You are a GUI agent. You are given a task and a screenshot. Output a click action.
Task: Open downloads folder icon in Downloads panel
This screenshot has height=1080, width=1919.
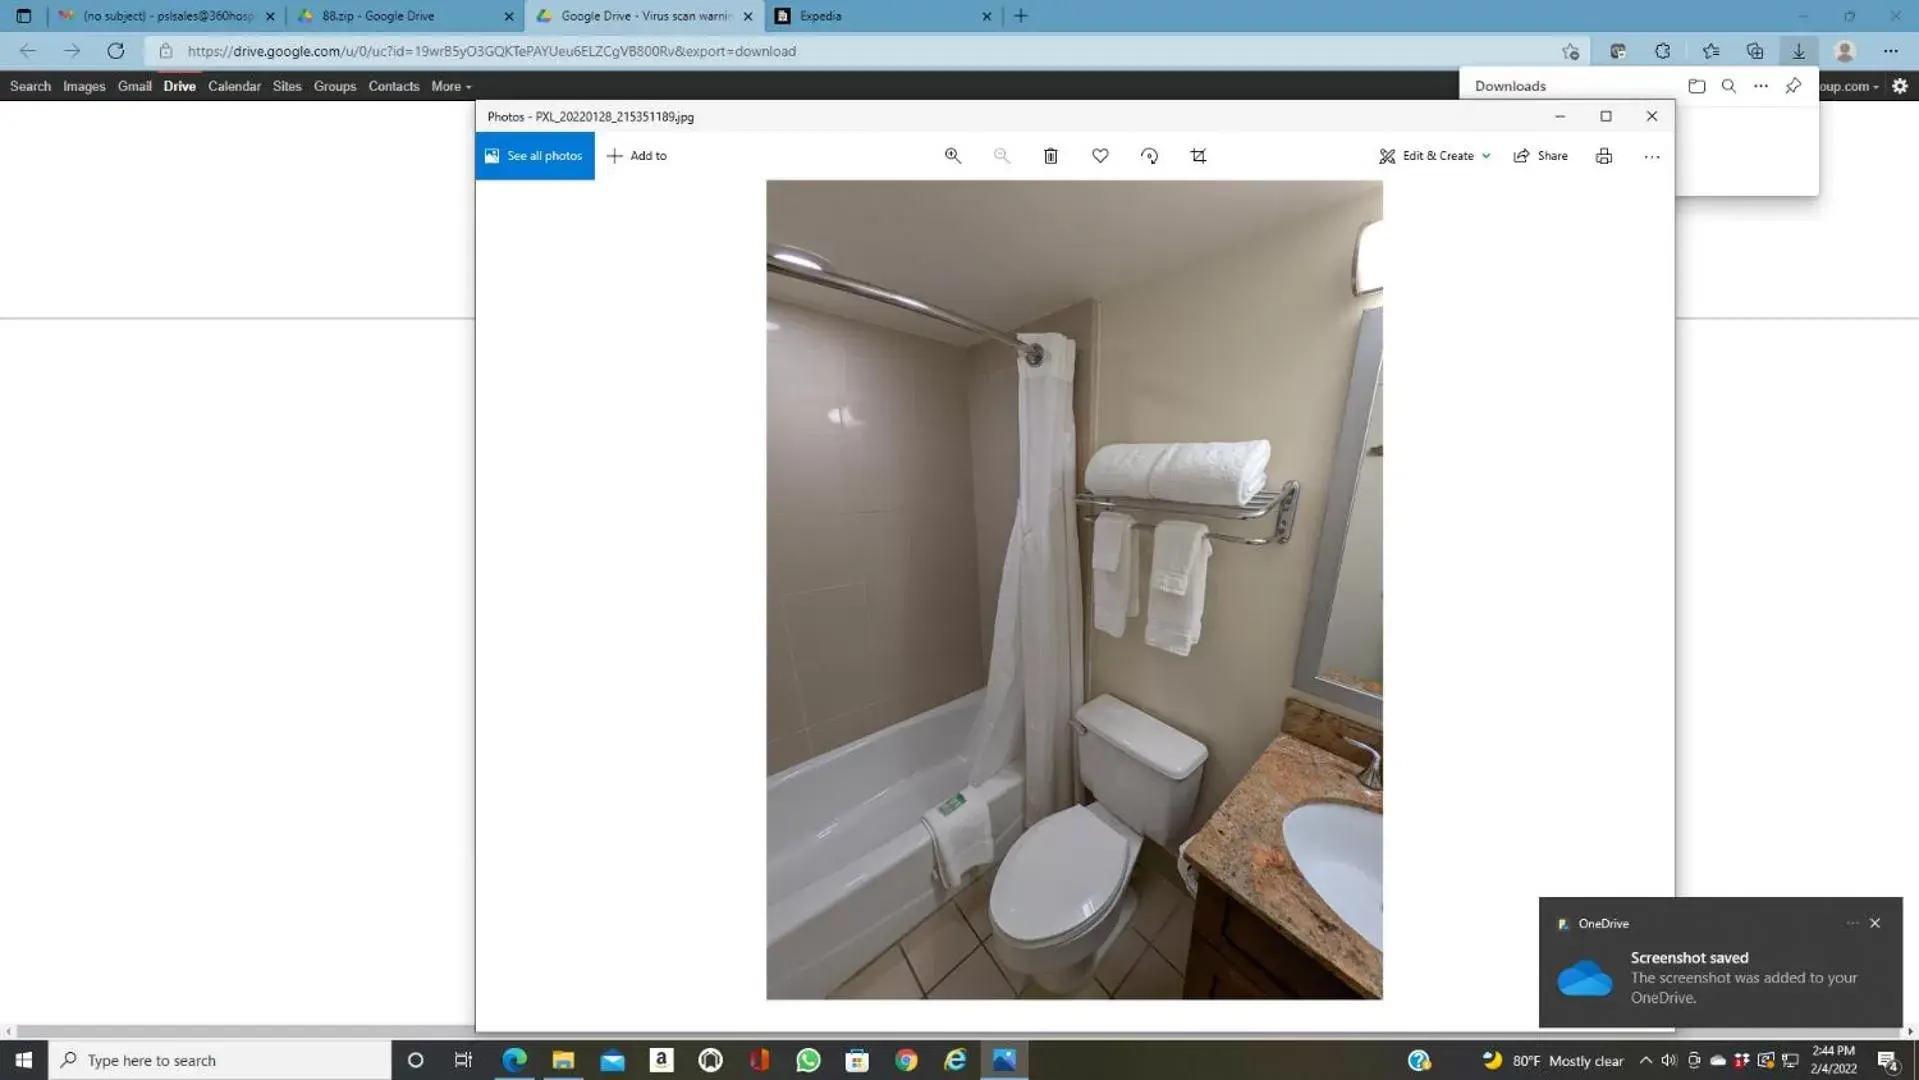pyautogui.click(x=1696, y=86)
